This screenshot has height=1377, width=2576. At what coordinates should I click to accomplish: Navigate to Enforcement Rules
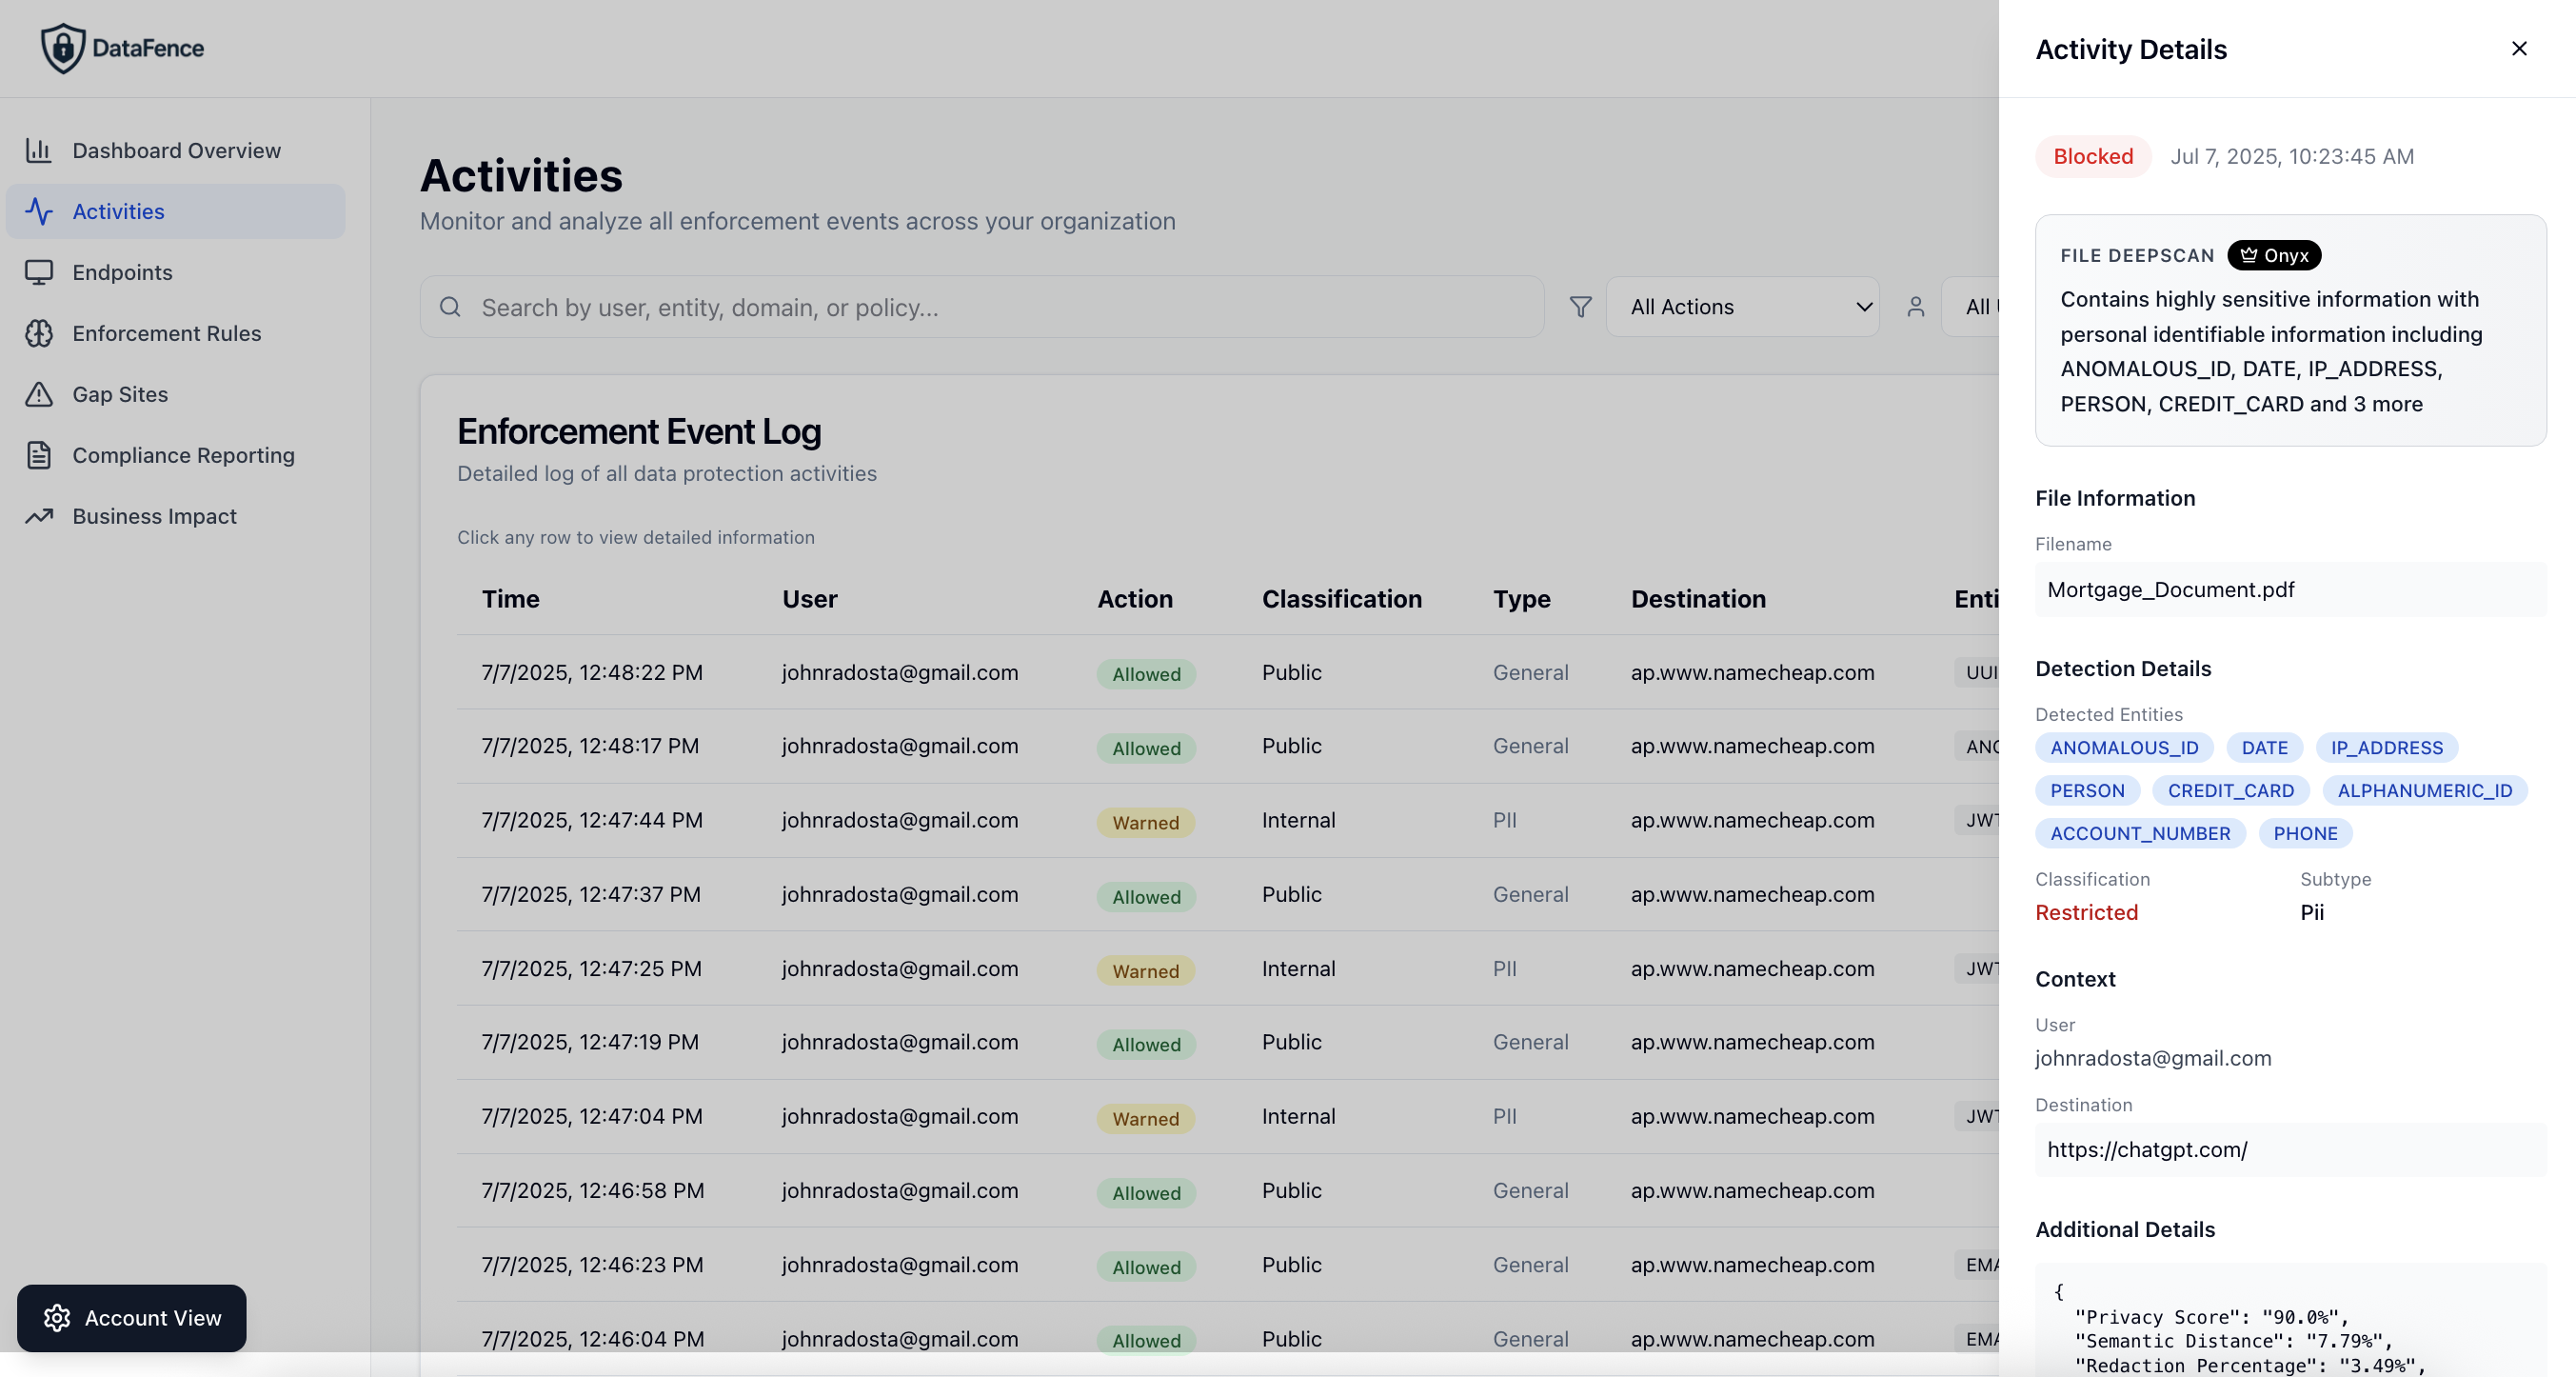pos(176,333)
